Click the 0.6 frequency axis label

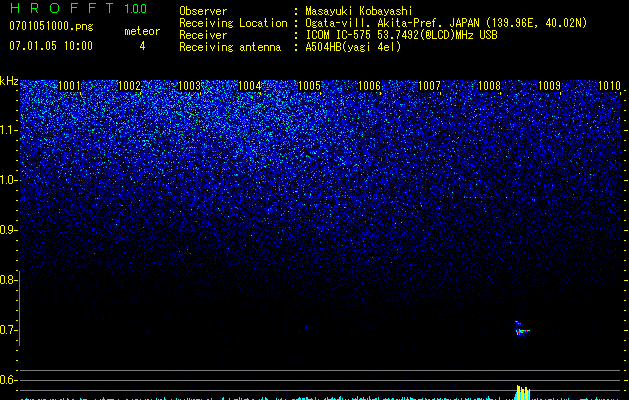(8, 380)
